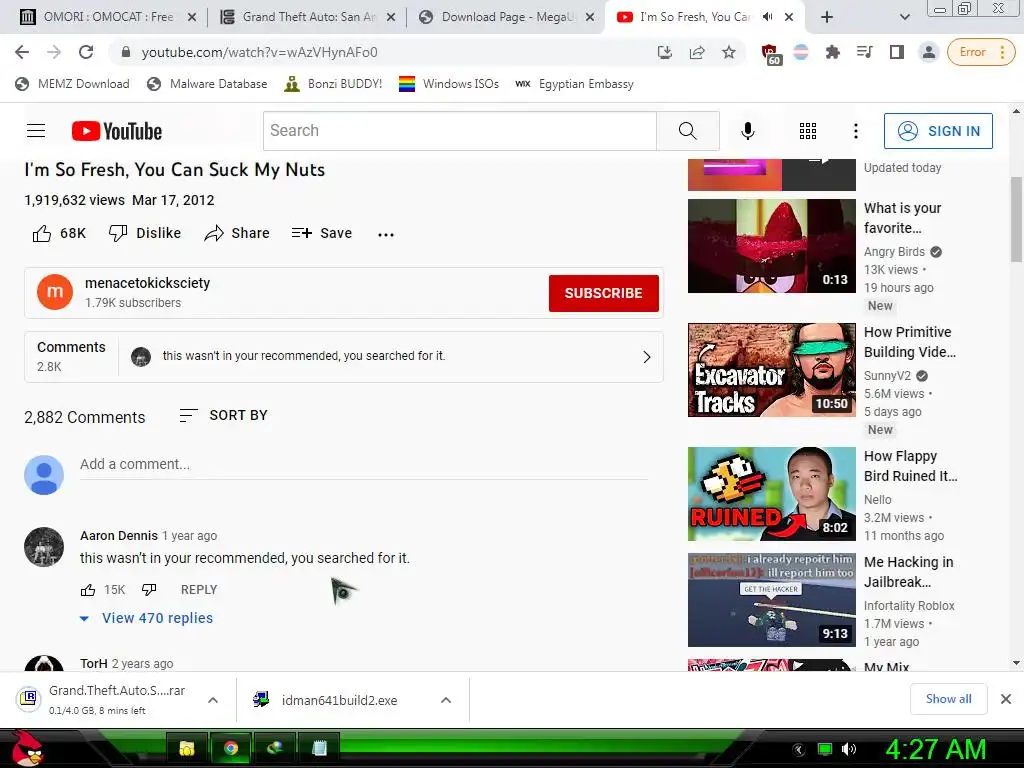The height and width of the screenshot is (768, 1024).
Task: Click the volume speaker in system tray
Action: [x=849, y=749]
